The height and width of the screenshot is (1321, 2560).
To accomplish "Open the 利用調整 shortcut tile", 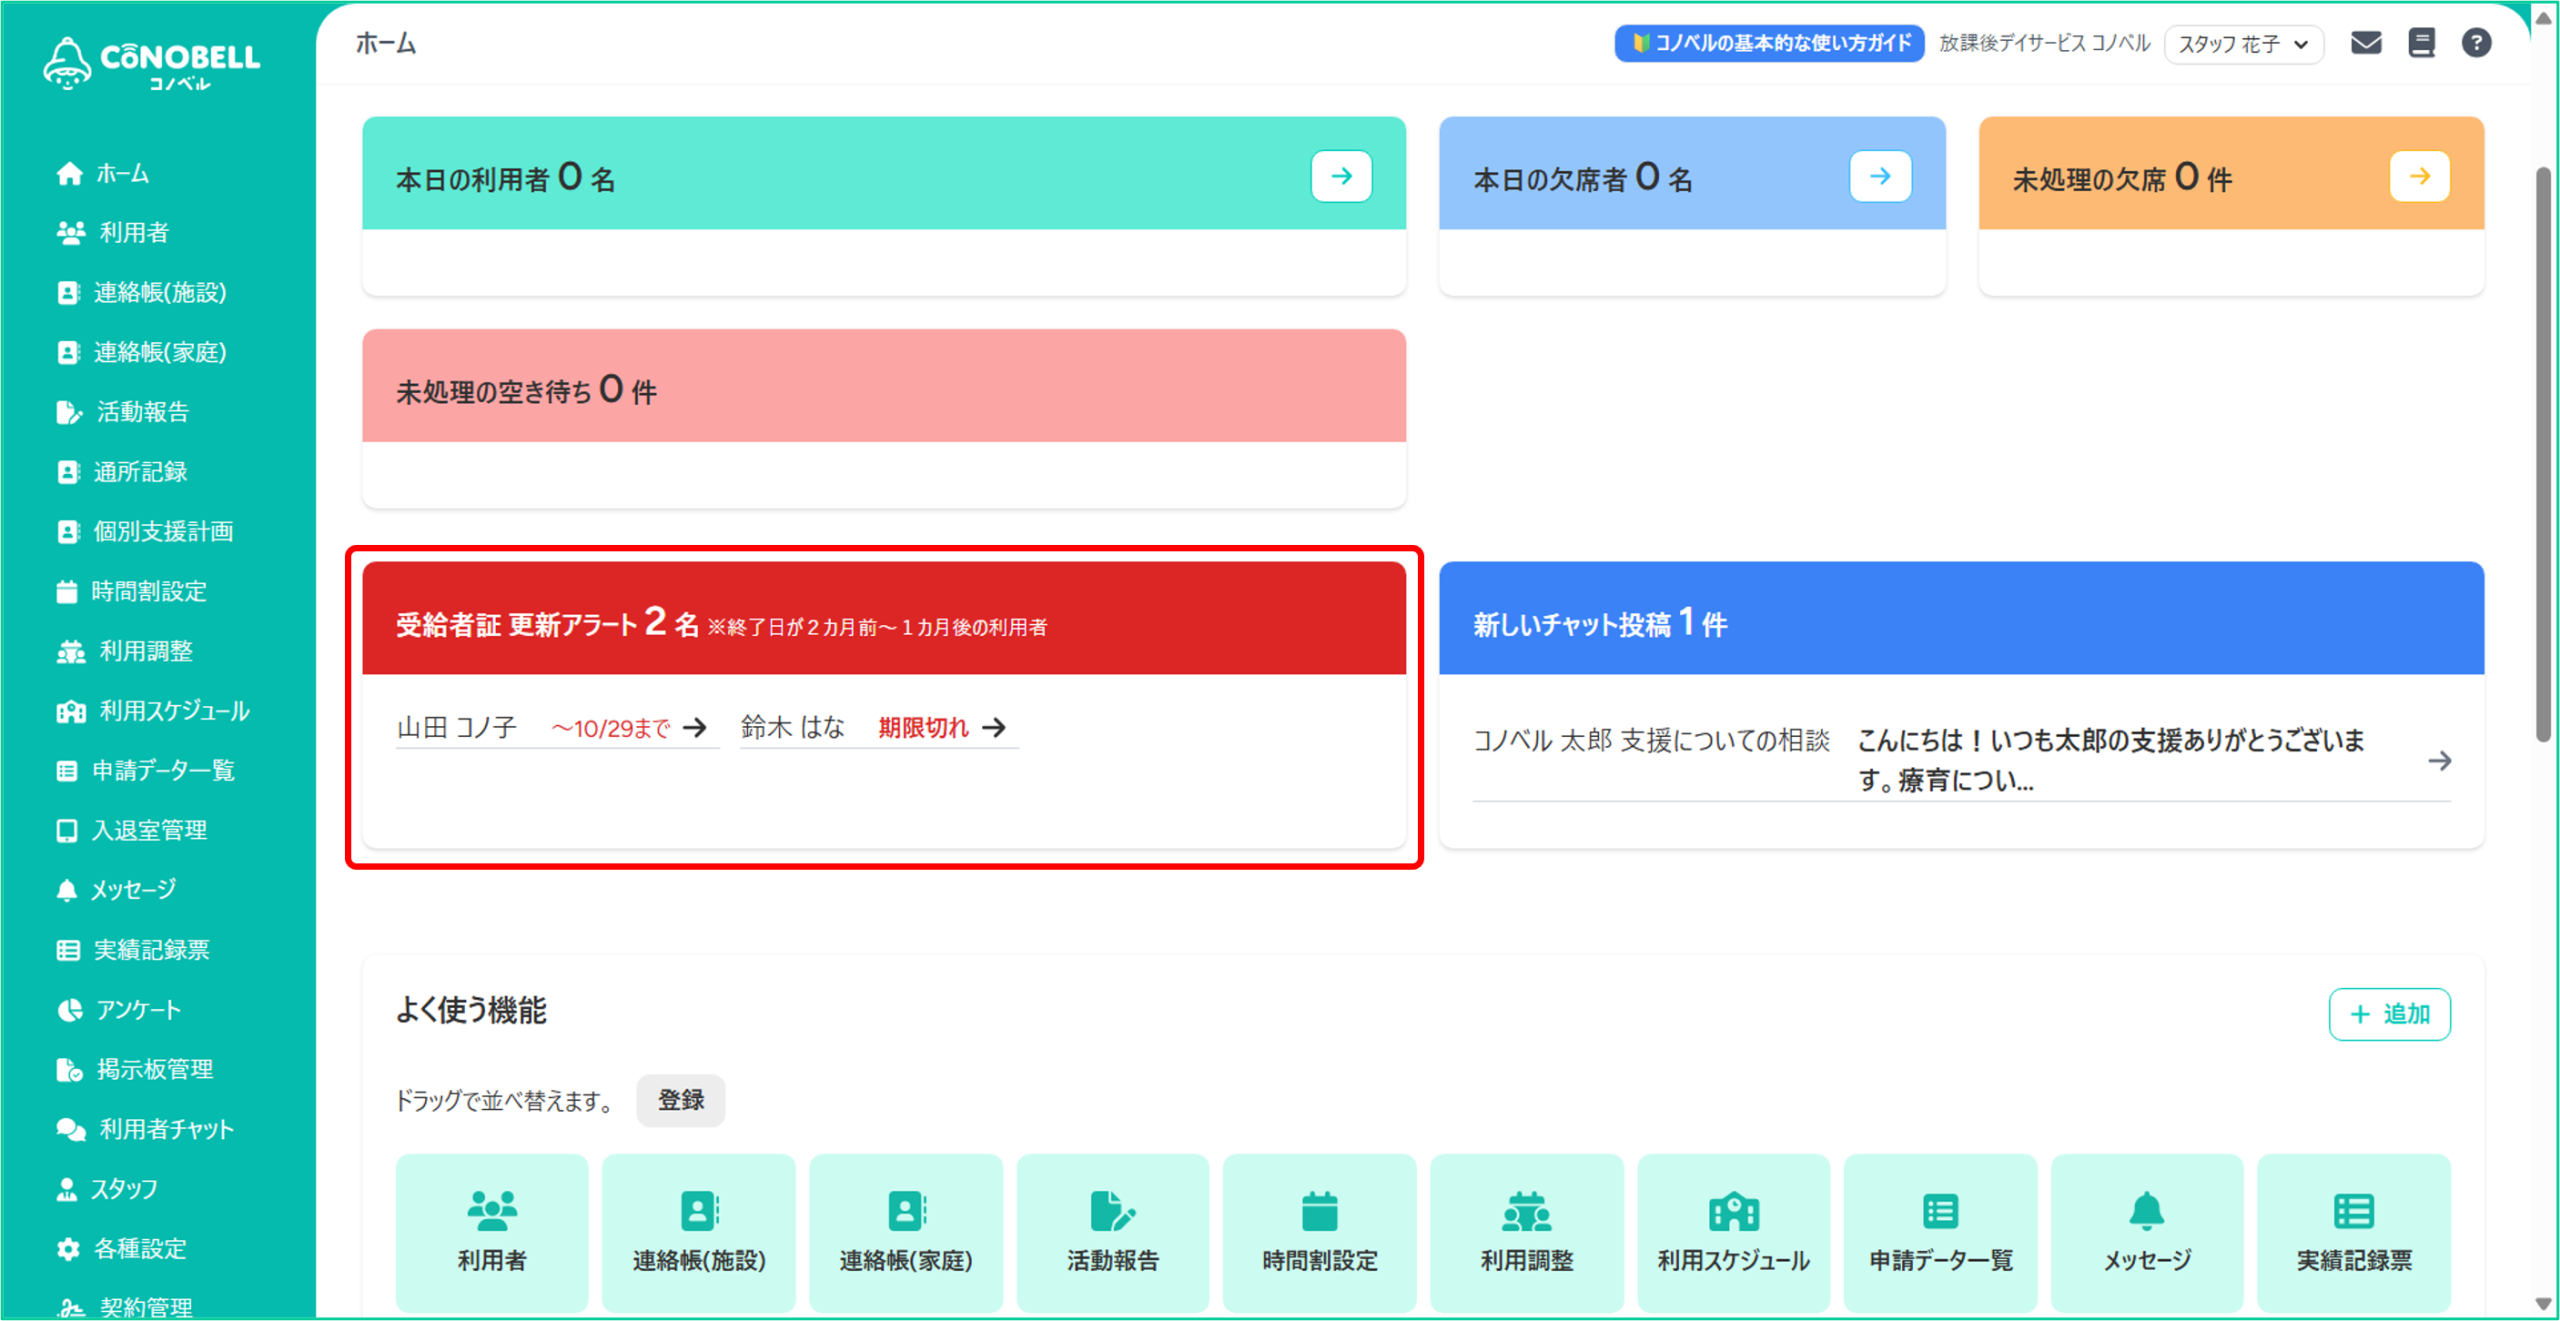I will [1526, 1231].
